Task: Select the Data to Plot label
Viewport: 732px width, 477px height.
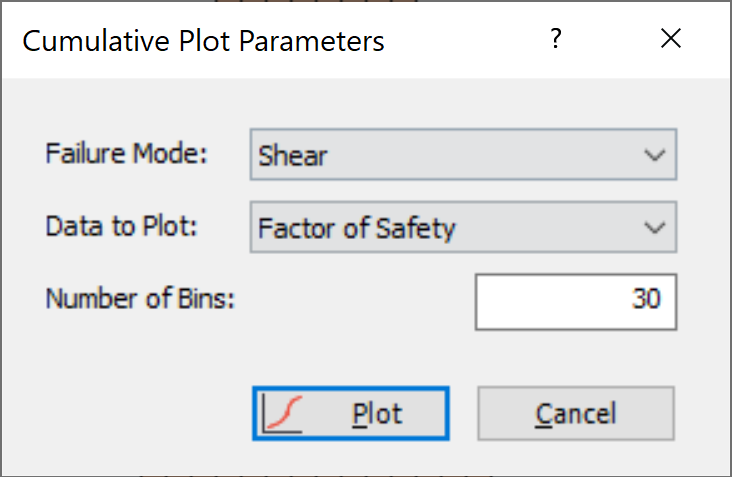Action: click(x=121, y=226)
